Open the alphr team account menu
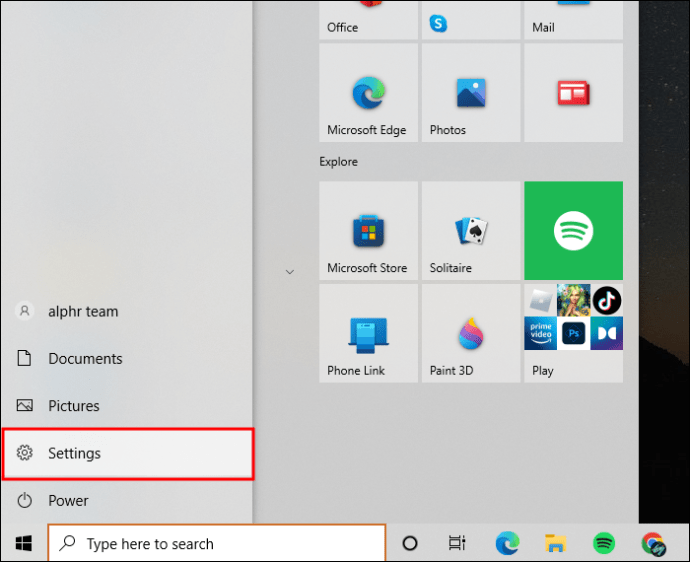 [x=127, y=311]
